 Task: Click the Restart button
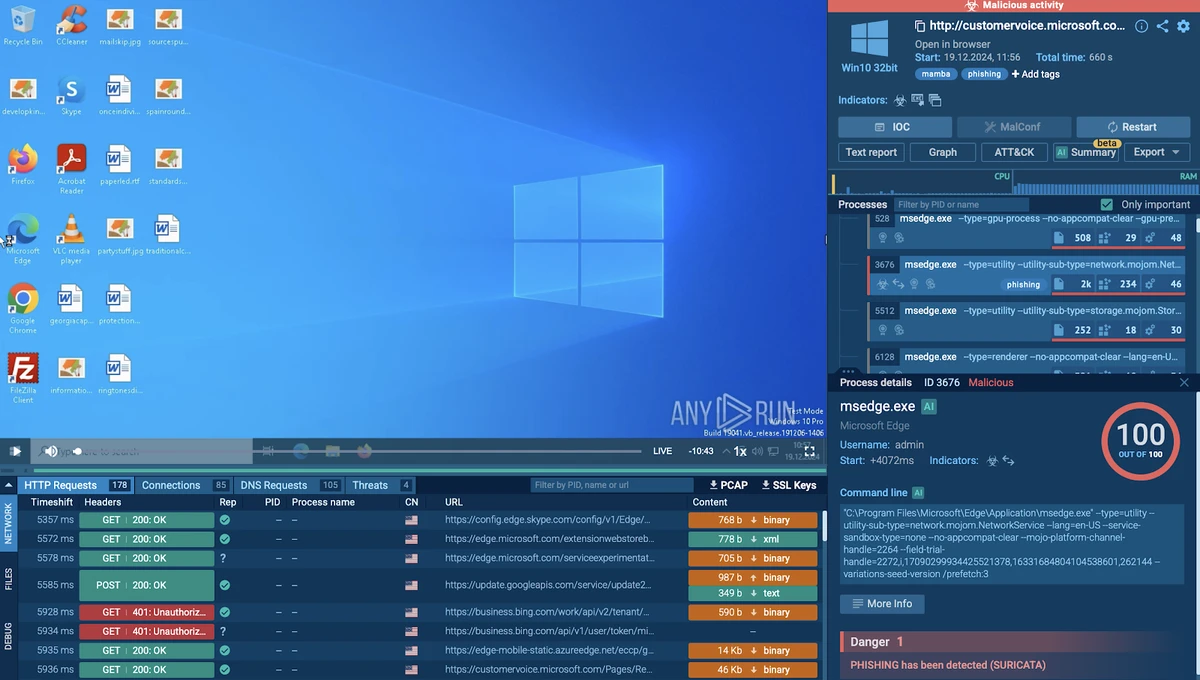(x=1132, y=127)
